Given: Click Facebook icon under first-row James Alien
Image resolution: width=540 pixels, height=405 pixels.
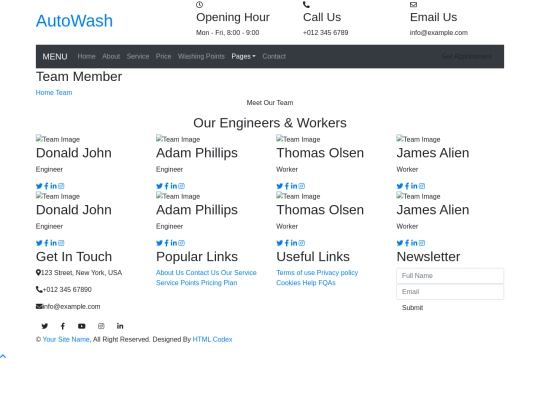Looking at the screenshot, I should pyautogui.click(x=407, y=186).
